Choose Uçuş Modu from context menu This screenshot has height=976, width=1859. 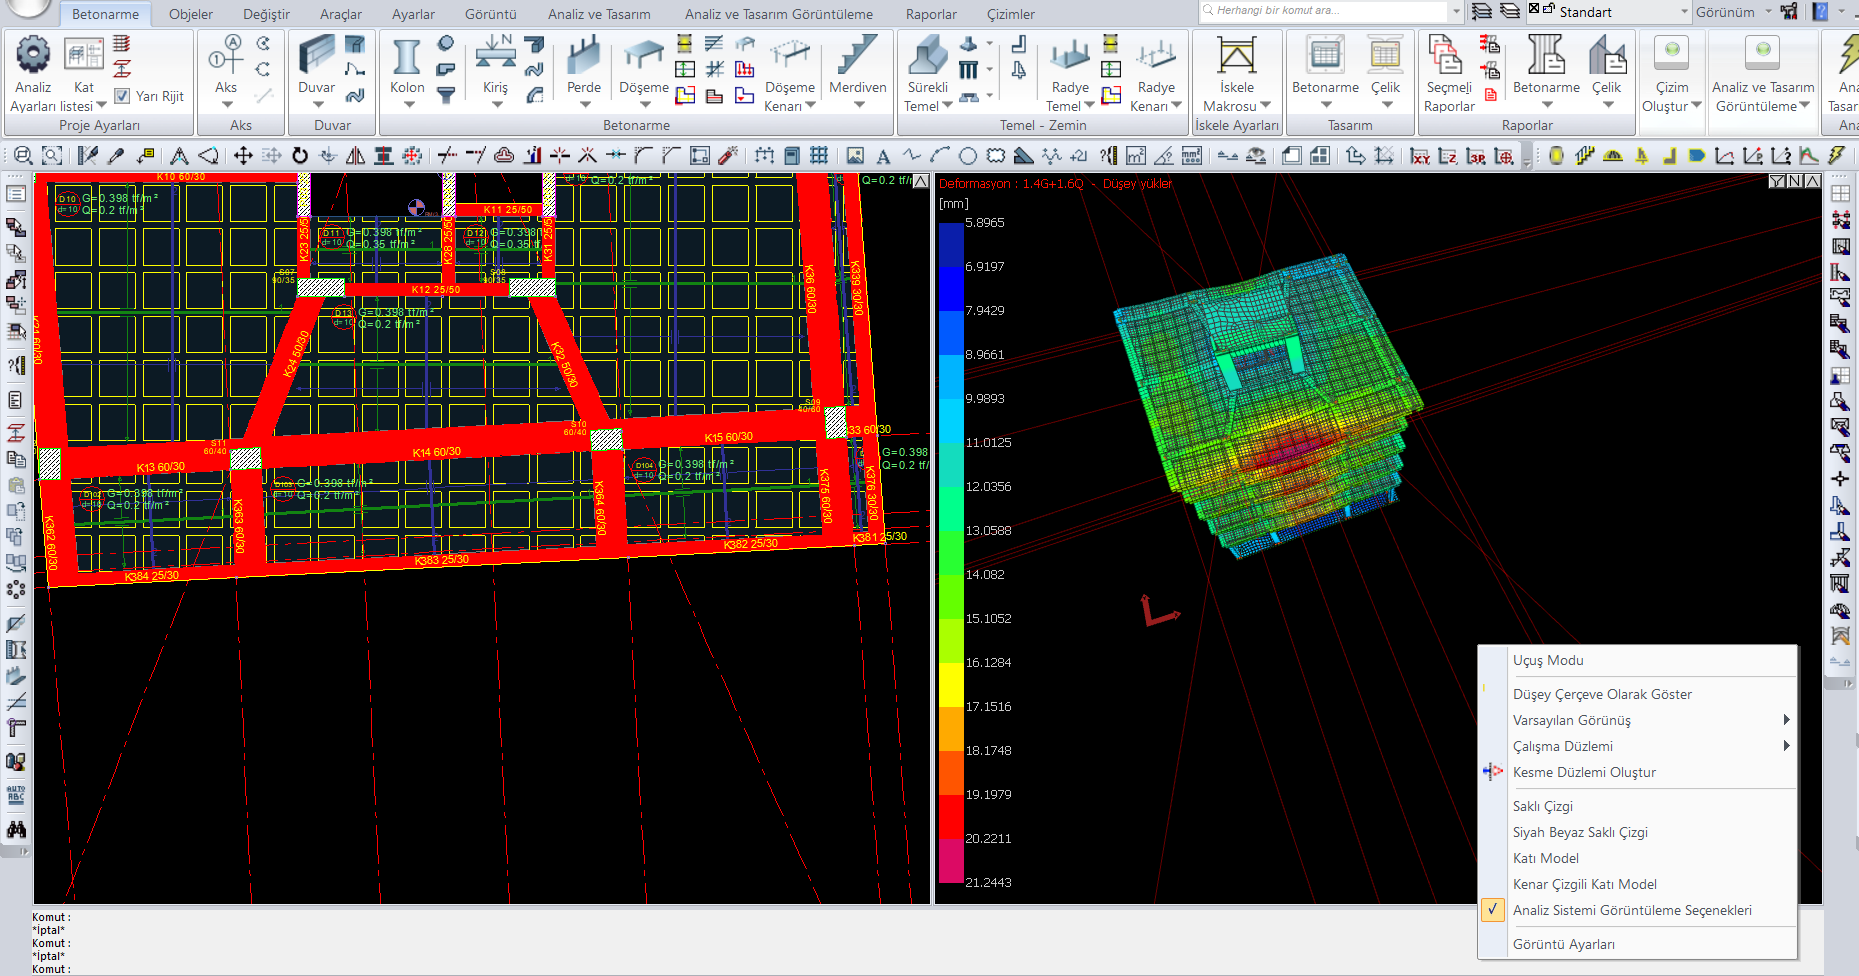tap(1548, 660)
